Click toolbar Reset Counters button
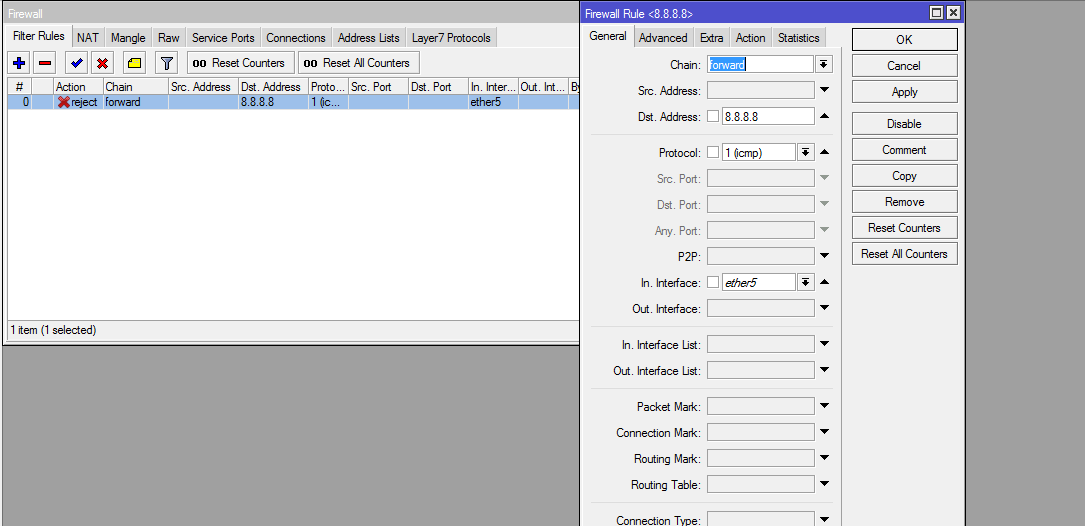This screenshot has width=1085, height=526. [x=240, y=63]
